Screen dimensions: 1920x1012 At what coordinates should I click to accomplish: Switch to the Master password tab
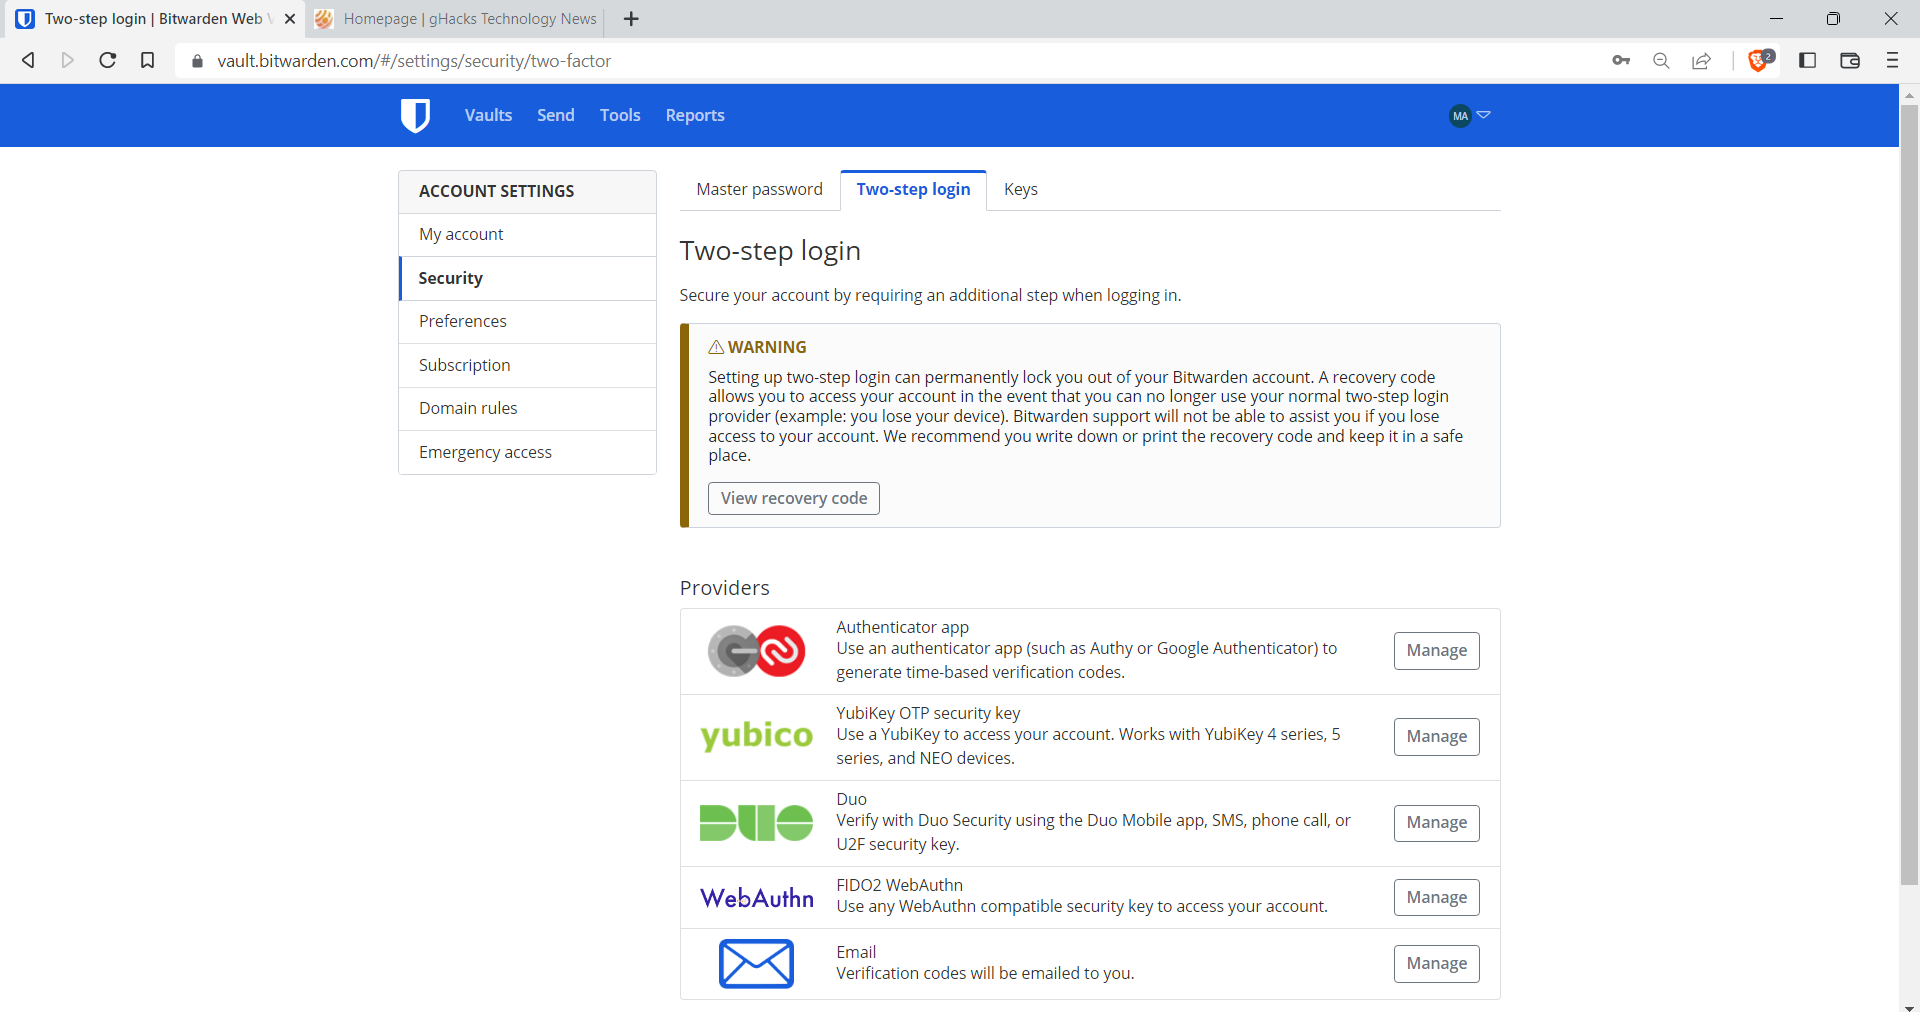[759, 190]
